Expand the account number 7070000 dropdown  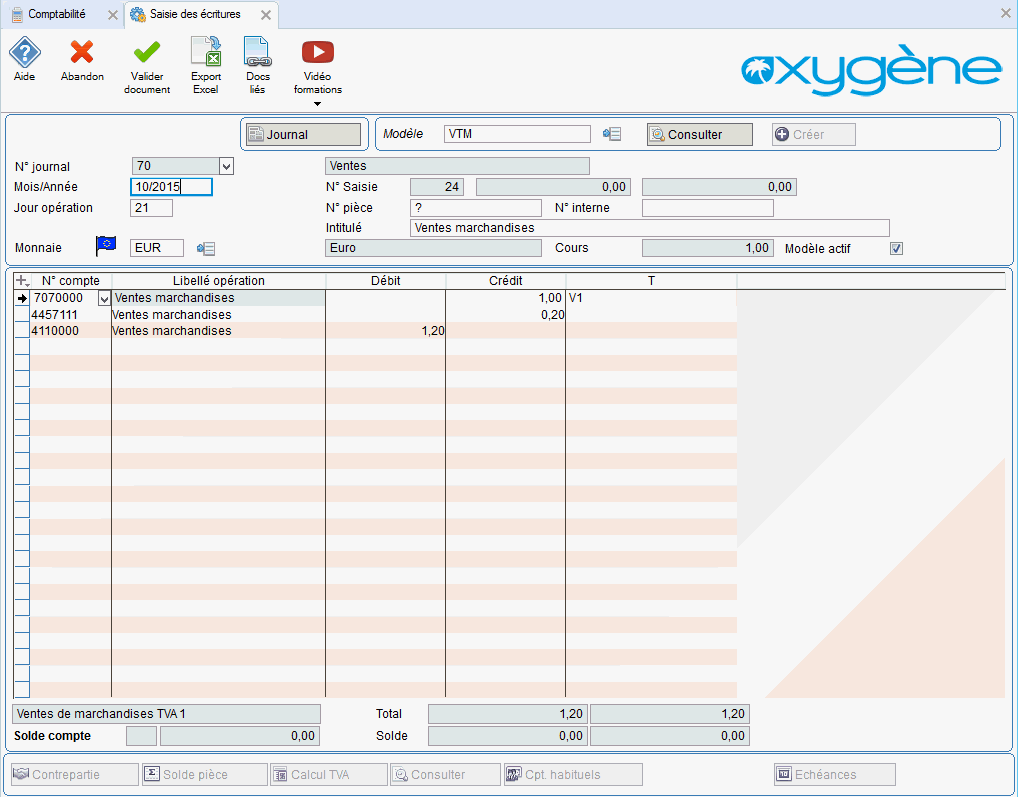click(104, 299)
